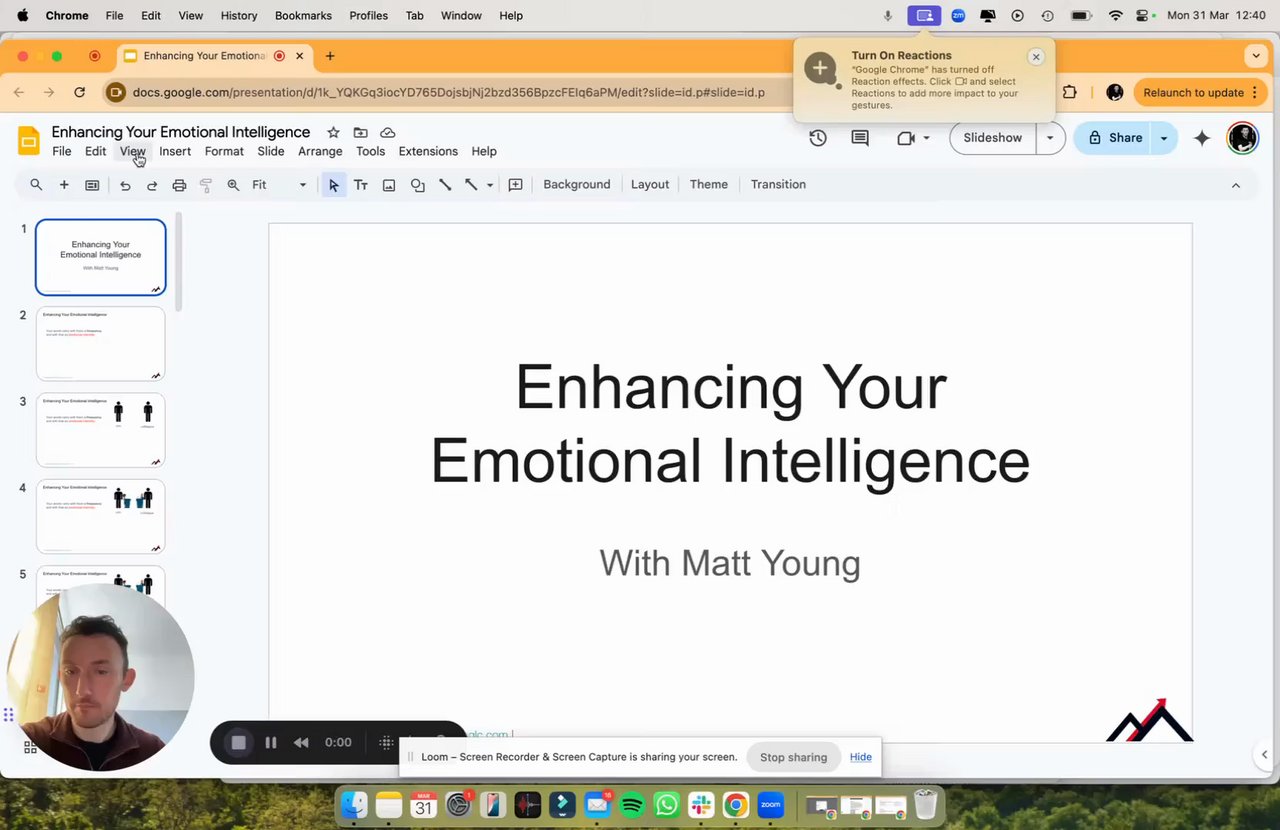Reload the page in Chrome
The width and height of the screenshot is (1280, 830).
click(x=79, y=92)
